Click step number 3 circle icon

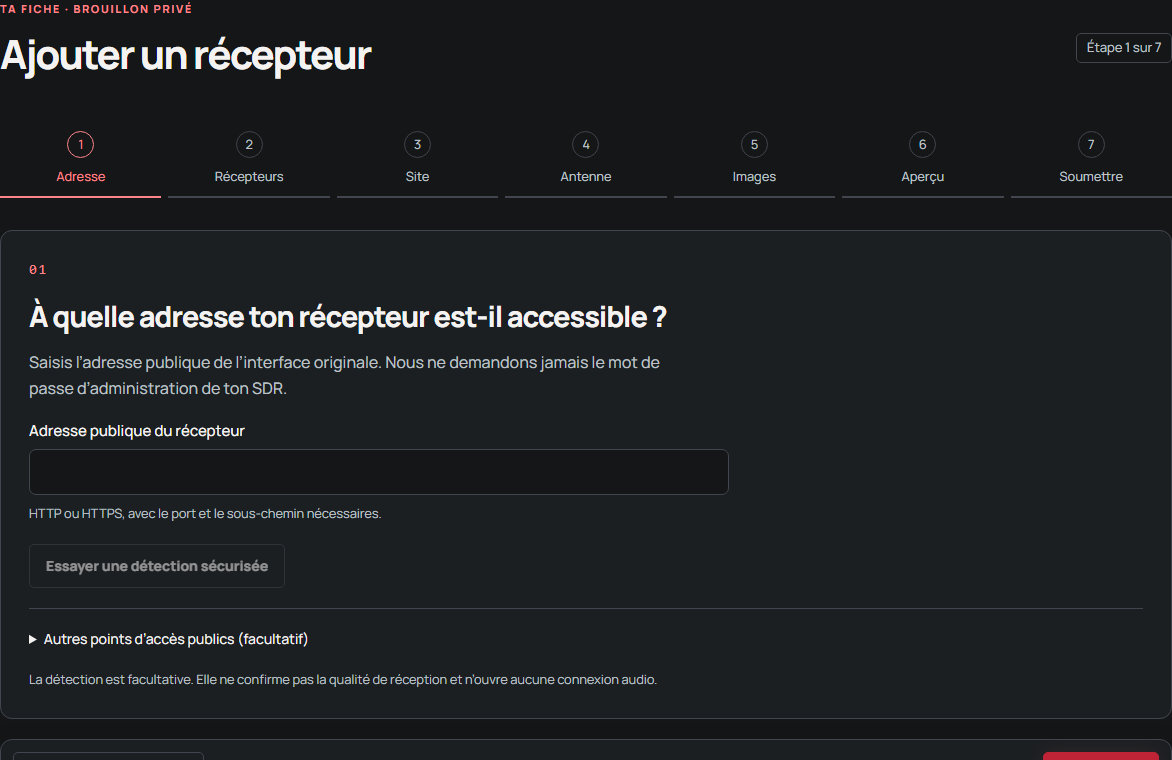(x=417, y=144)
